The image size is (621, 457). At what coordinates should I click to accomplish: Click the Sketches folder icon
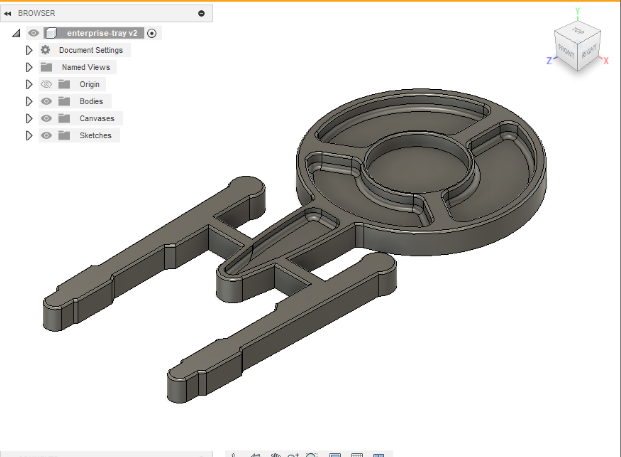(64, 135)
